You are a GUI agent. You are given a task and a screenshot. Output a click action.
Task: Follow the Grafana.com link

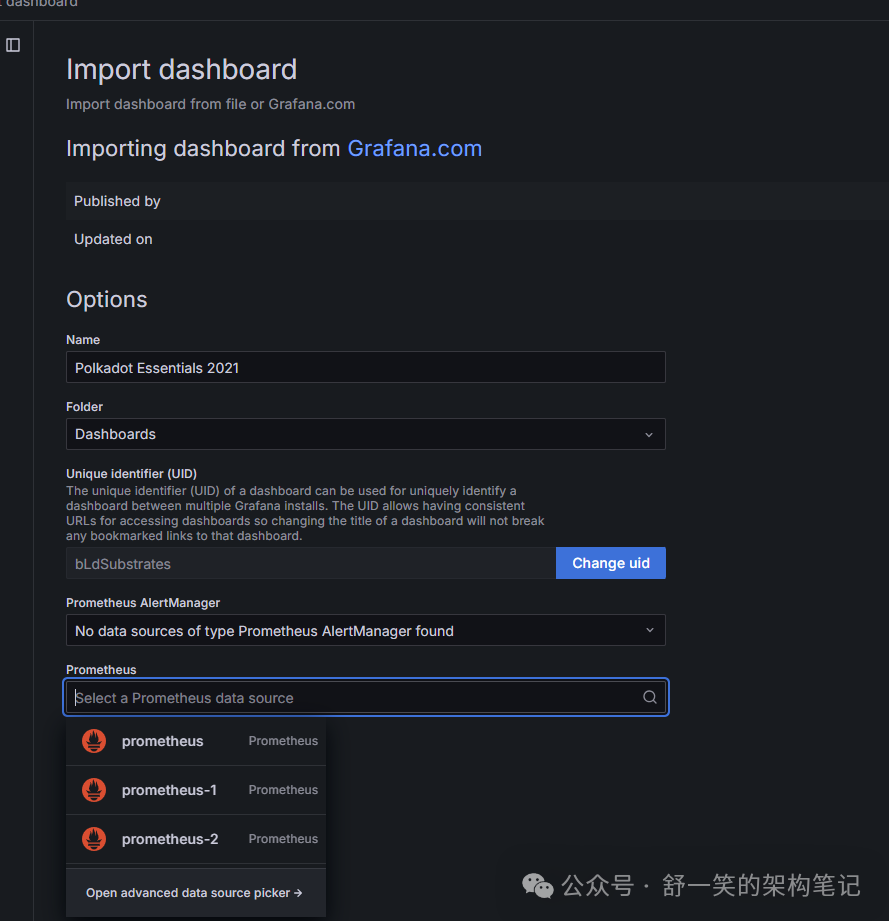pyautogui.click(x=414, y=149)
